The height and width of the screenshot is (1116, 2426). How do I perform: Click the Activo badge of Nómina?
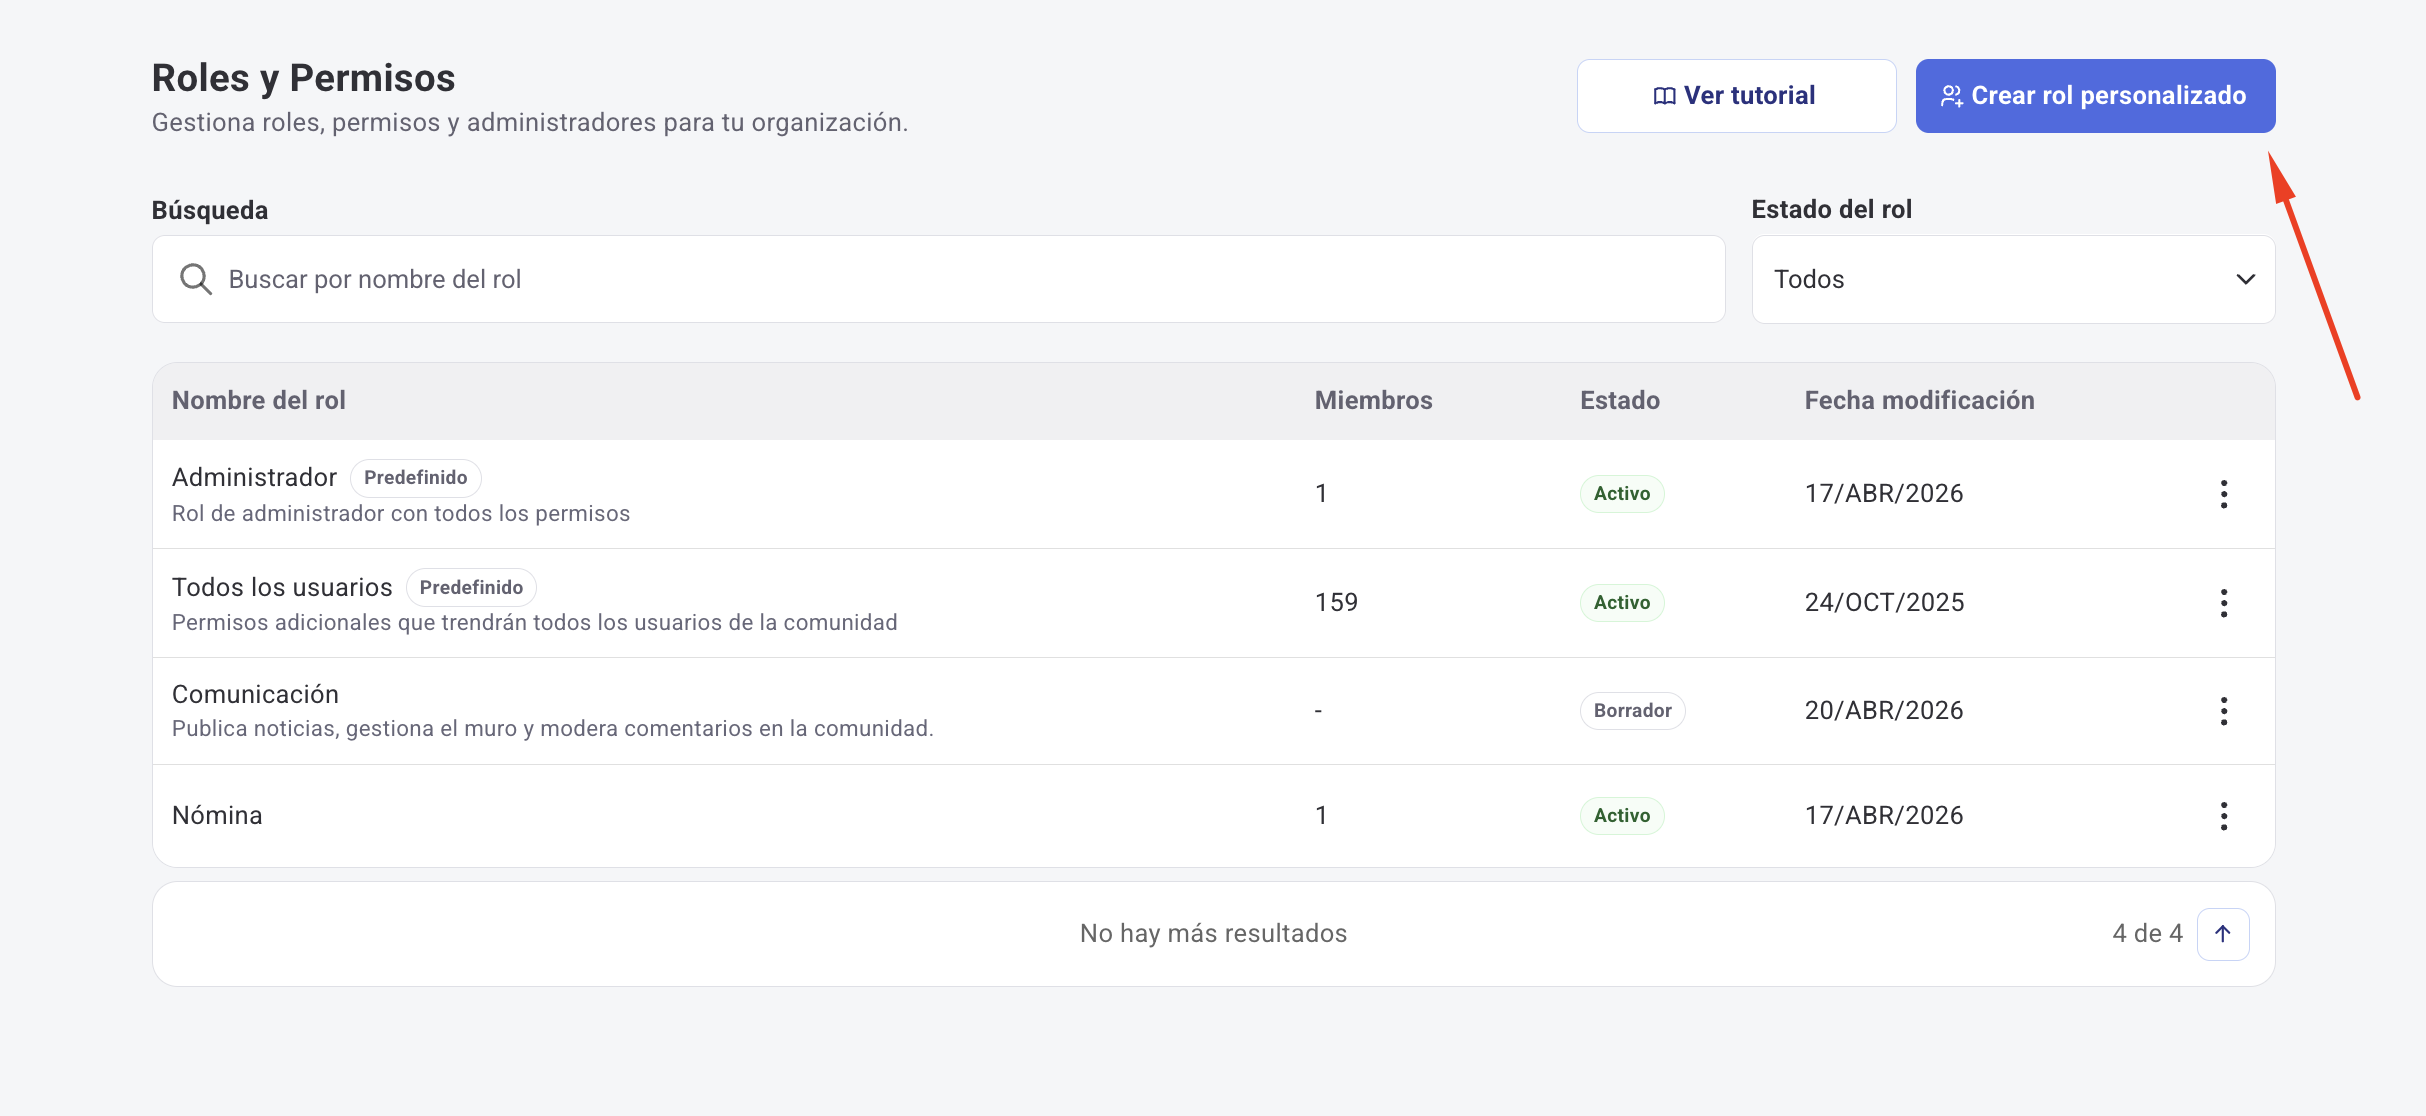[1621, 815]
